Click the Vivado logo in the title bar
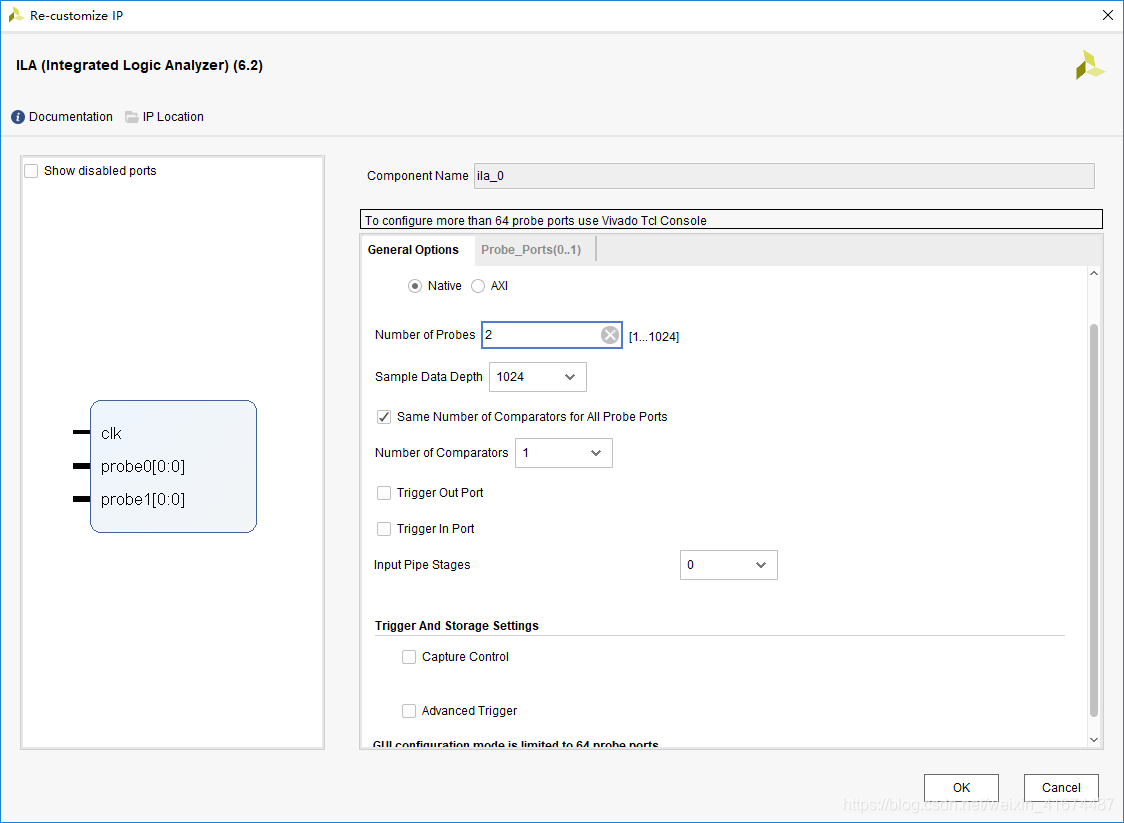The image size is (1124, 823). 16,15
